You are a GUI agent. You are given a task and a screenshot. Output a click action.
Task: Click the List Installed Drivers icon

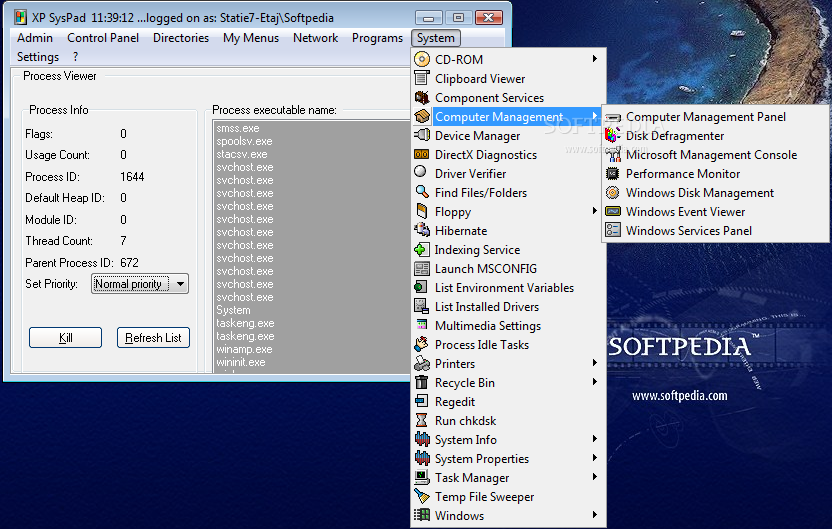[x=422, y=306]
